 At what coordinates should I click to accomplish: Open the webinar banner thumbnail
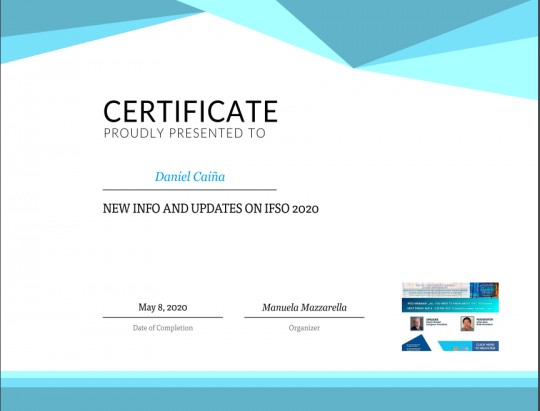coord(450,317)
